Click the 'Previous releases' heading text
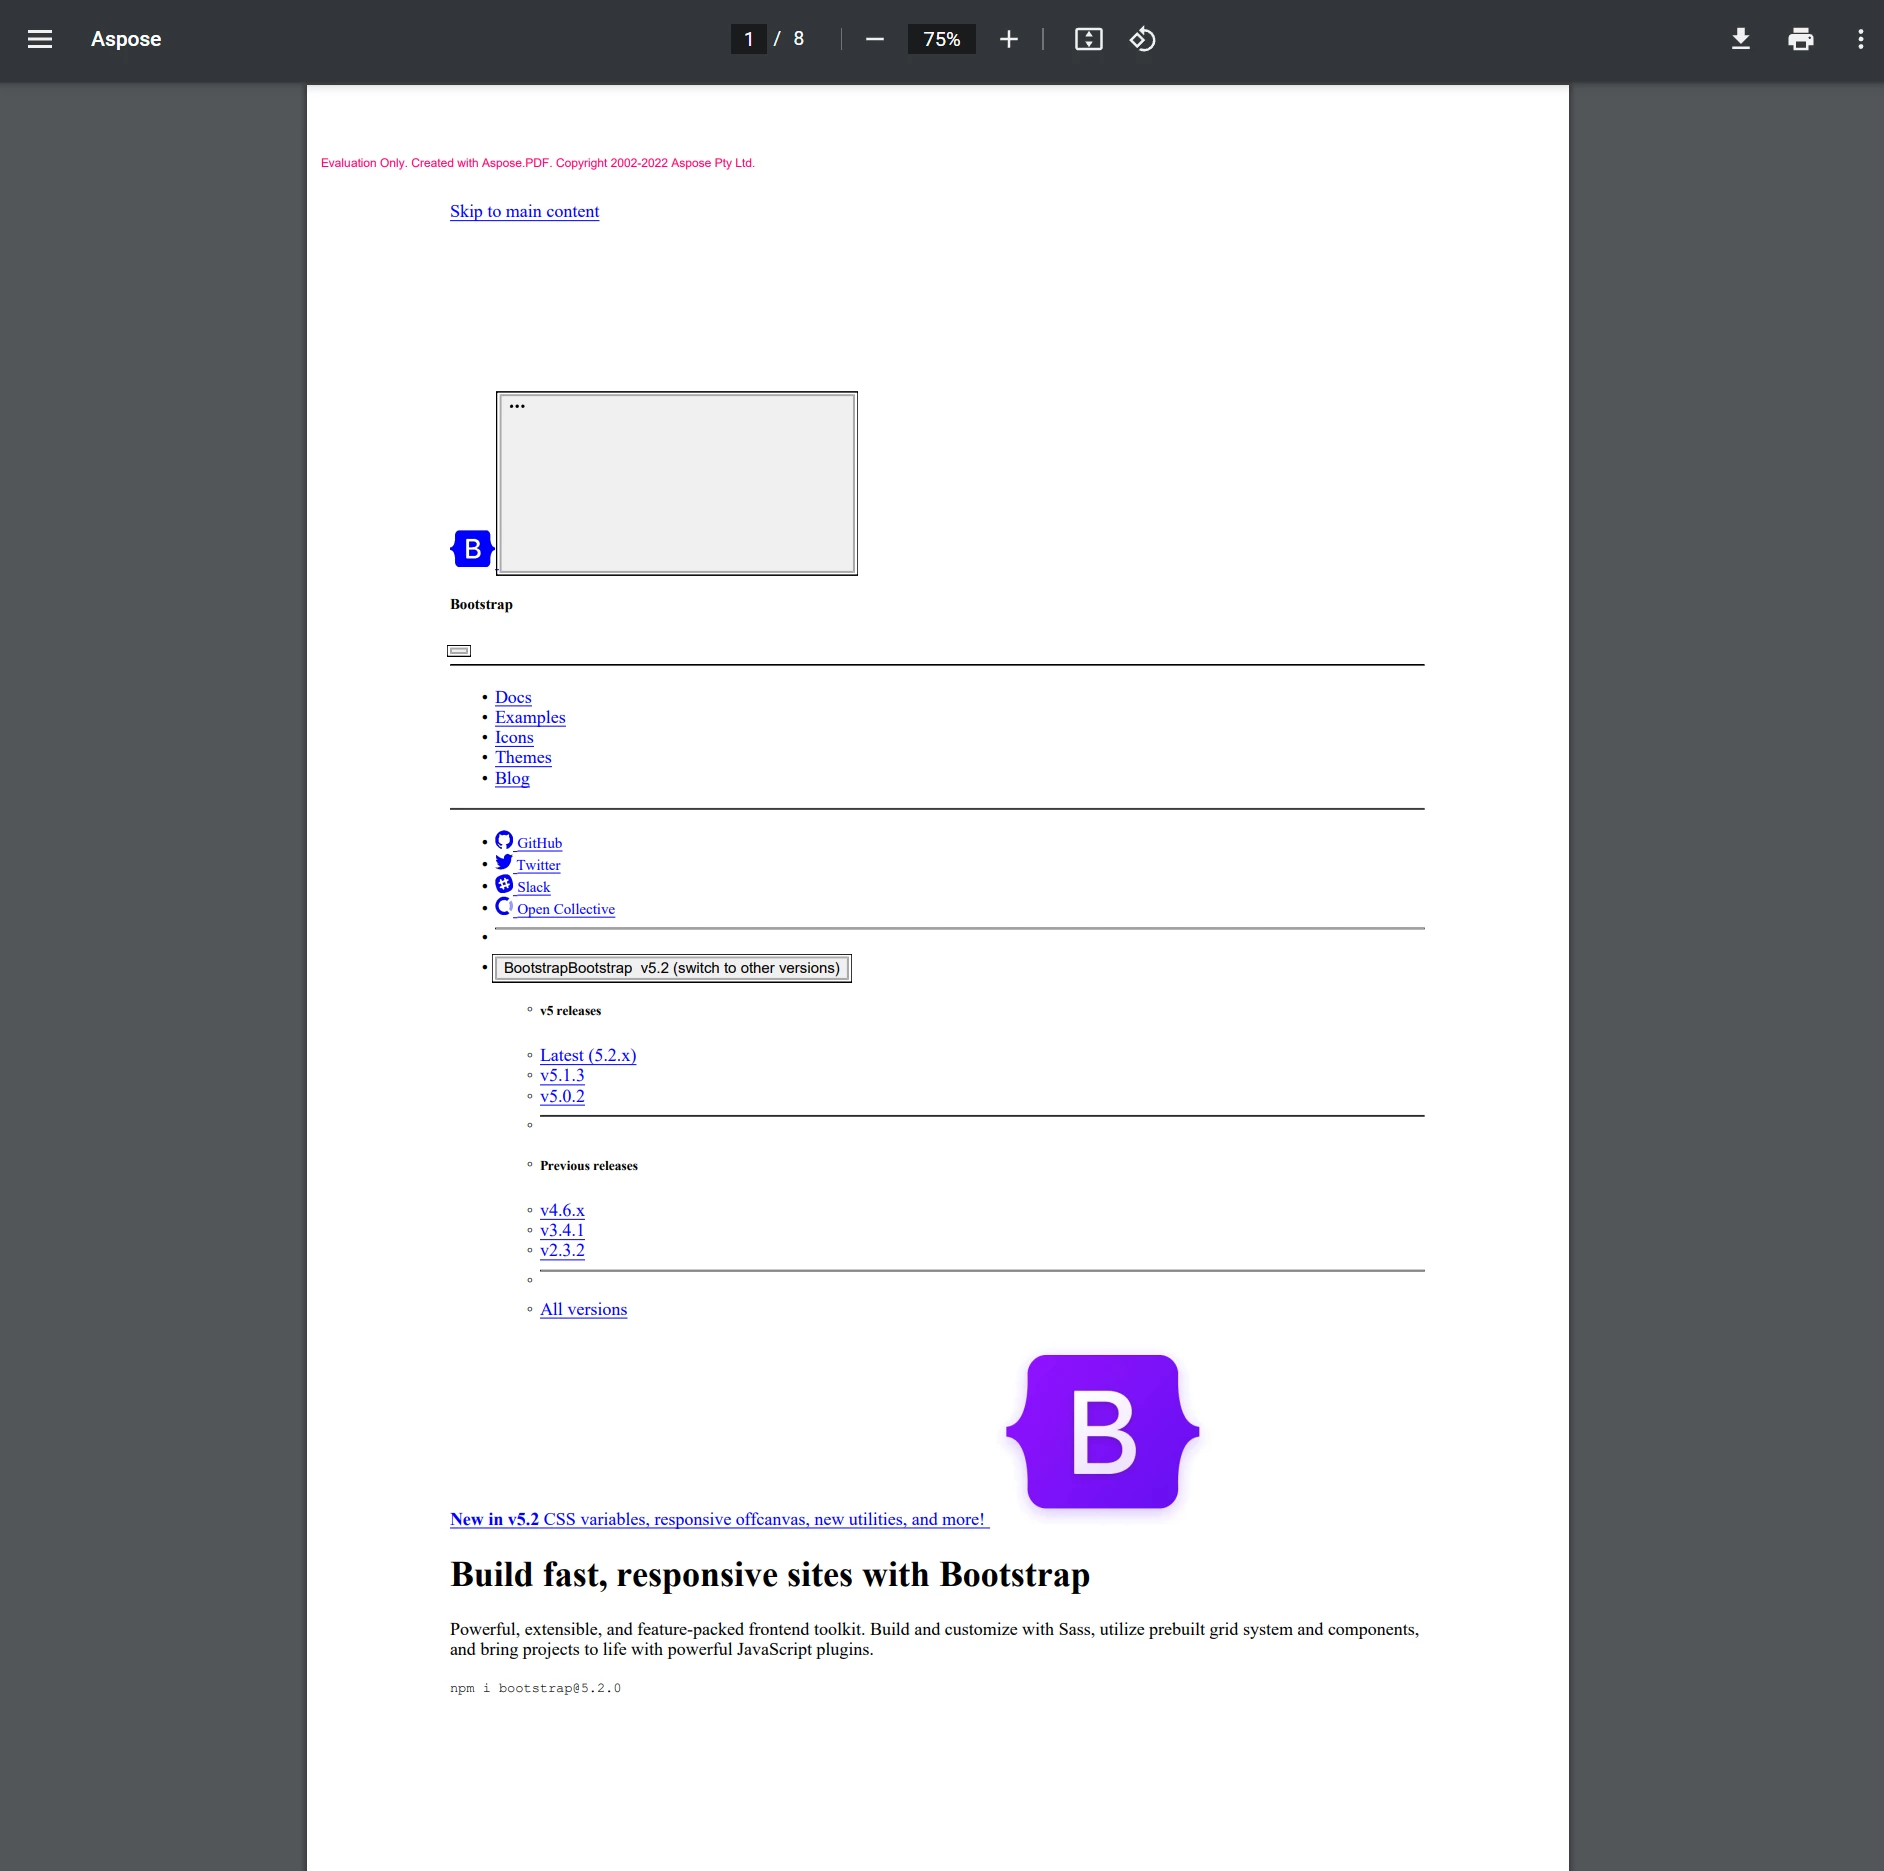 pyautogui.click(x=588, y=1166)
